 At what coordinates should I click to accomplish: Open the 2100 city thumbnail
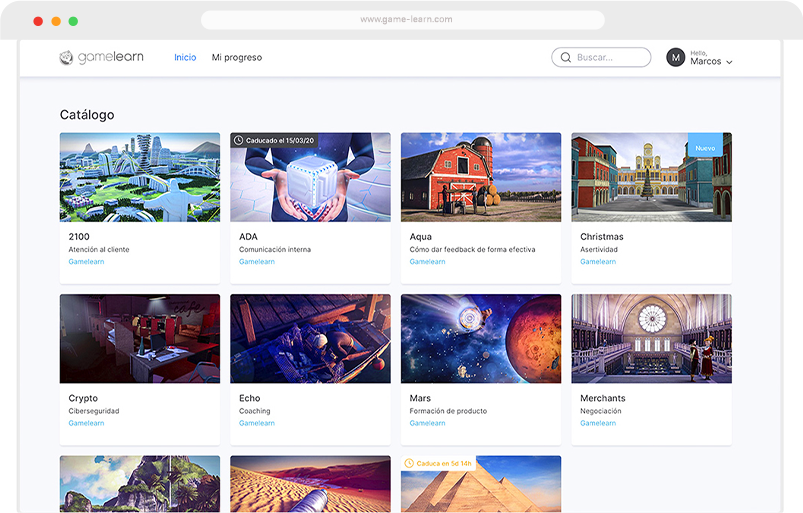(x=140, y=177)
